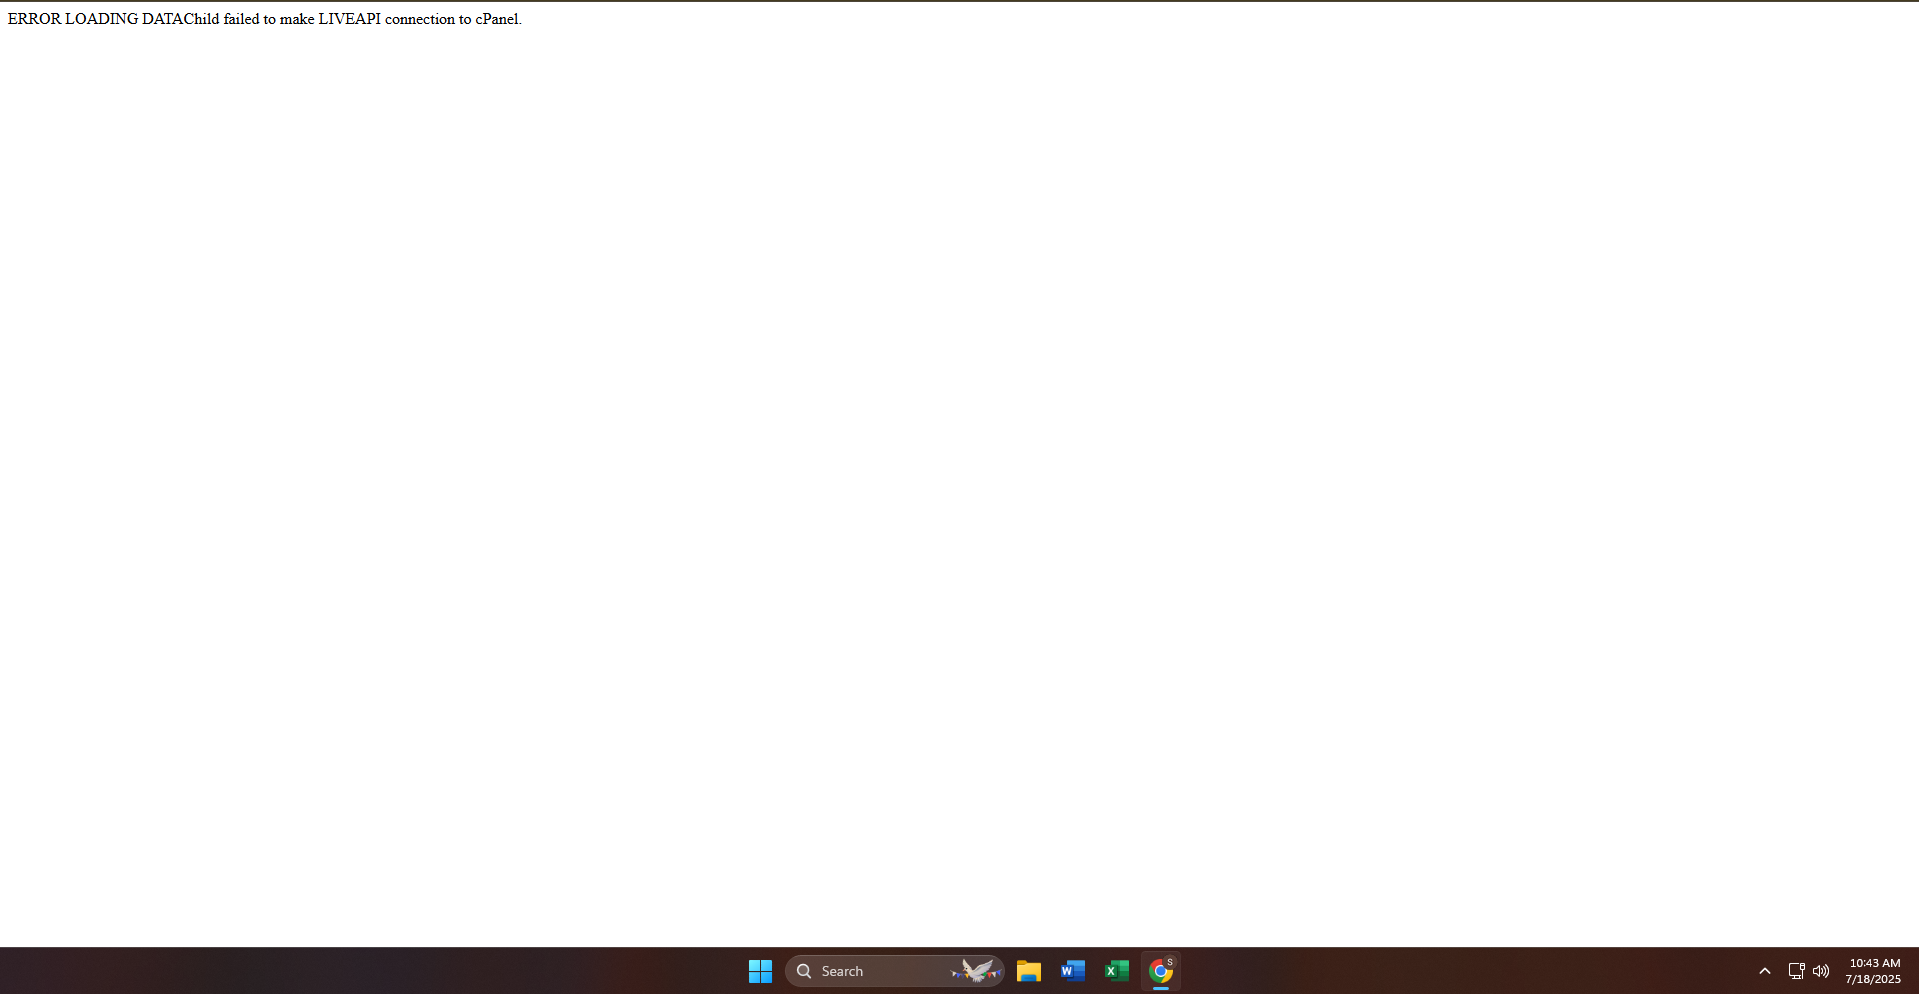Click the magnifier icon in taskbar Search
Image resolution: width=1919 pixels, height=994 pixels.
[804, 971]
